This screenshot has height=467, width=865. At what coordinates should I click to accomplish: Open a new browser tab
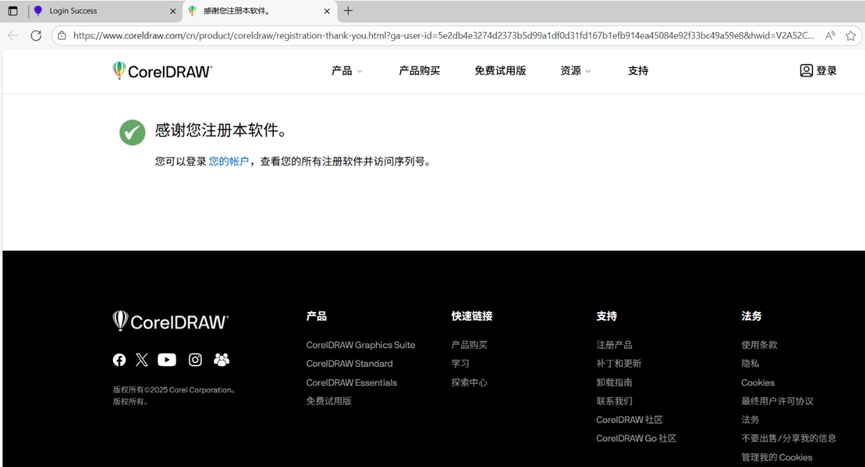click(x=348, y=11)
